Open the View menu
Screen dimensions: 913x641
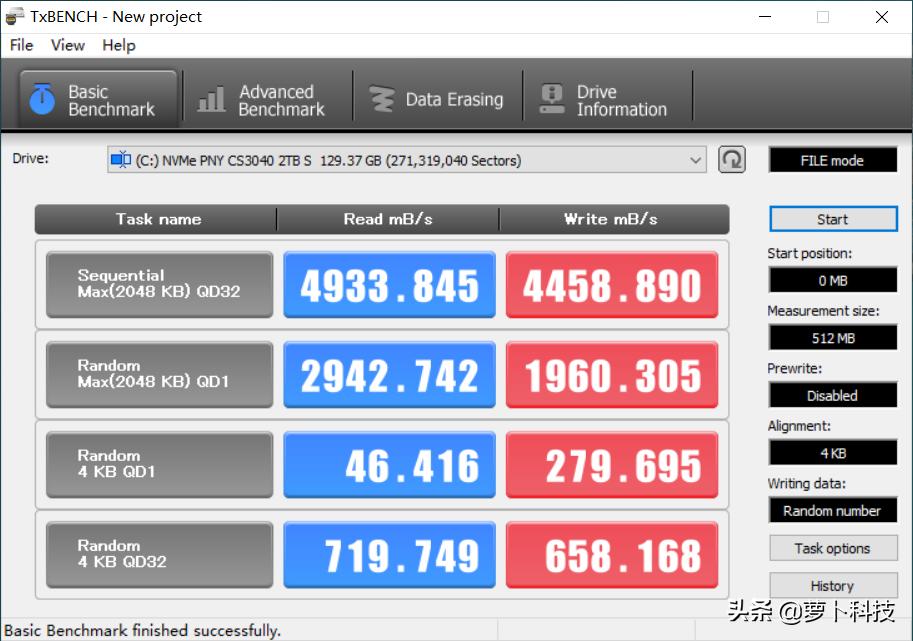67,45
